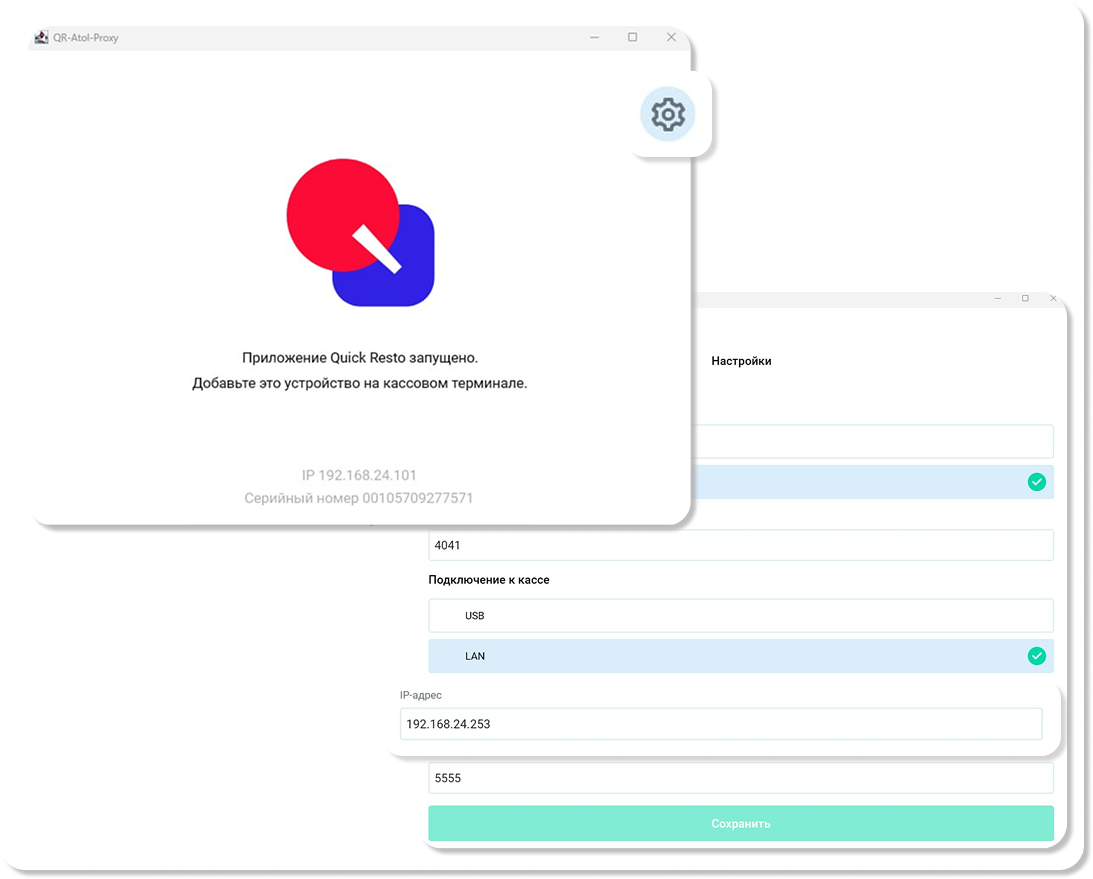Image resolution: width=1093 pixels, height=879 pixels.
Task: Click the IP 192.168.24.101 text
Action: tap(359, 475)
